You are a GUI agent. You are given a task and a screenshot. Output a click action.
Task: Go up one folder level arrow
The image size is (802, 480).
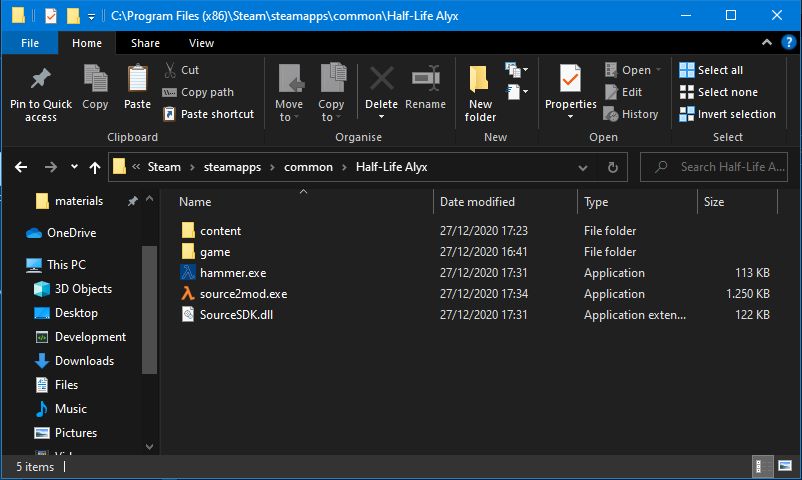click(95, 167)
